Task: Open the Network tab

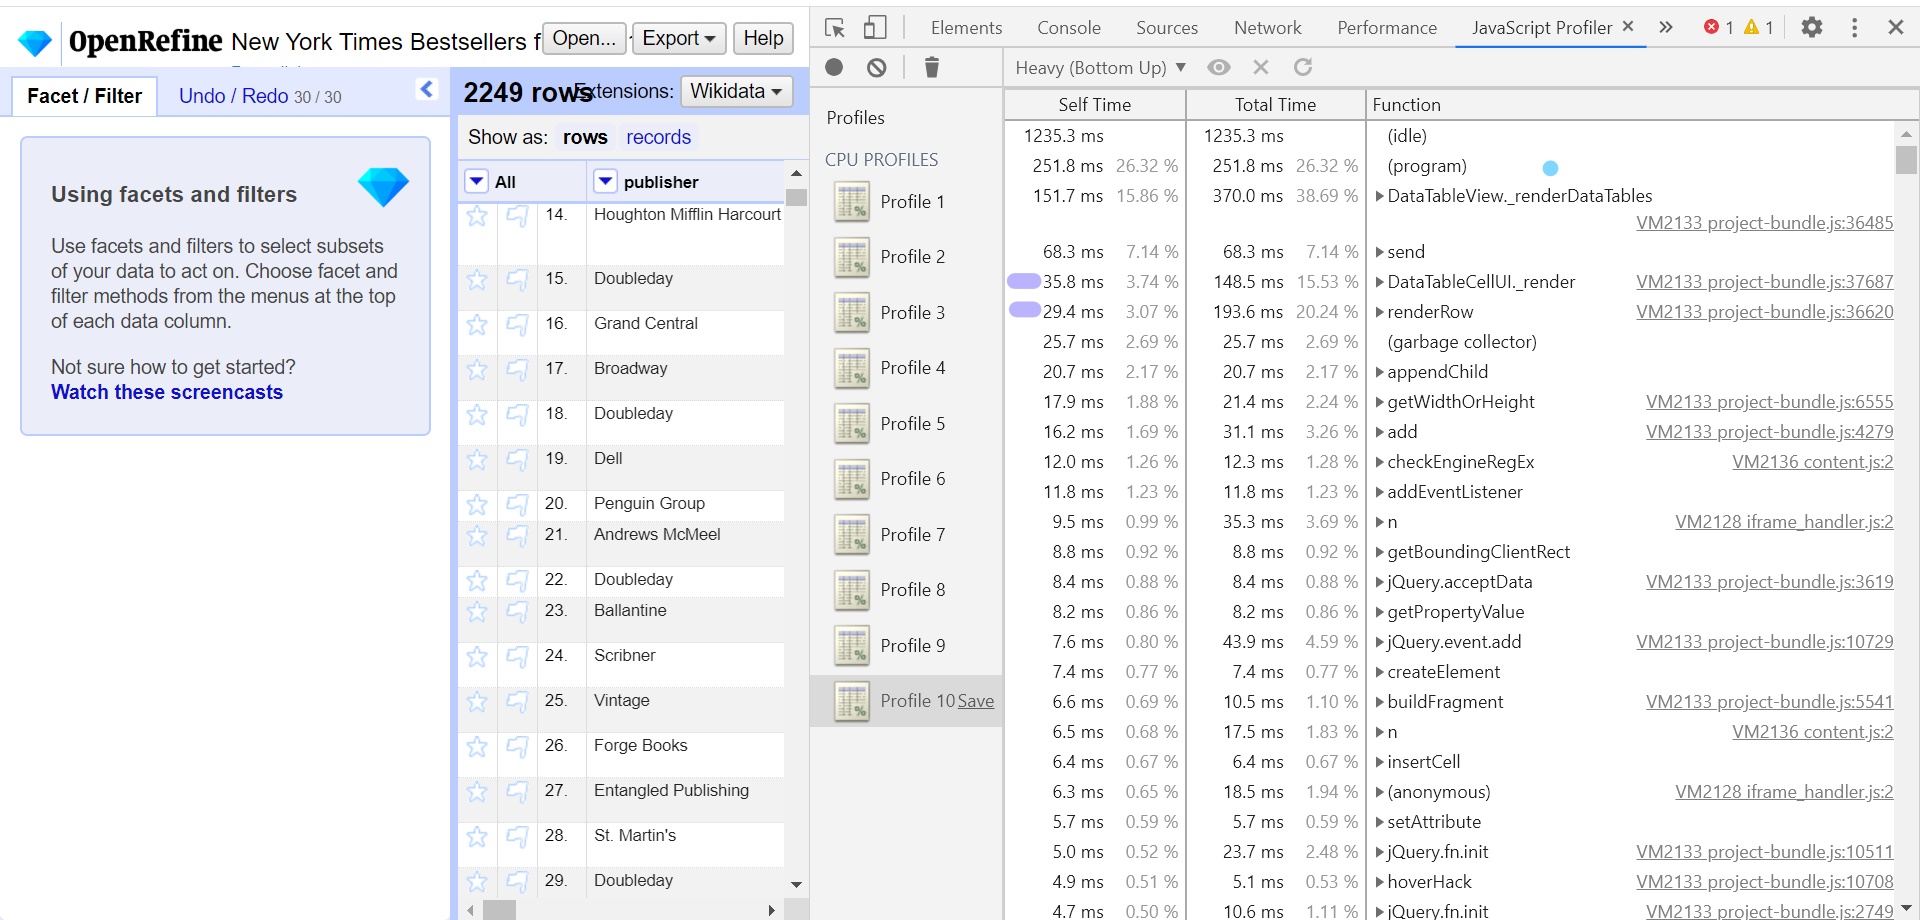Action: (x=1267, y=28)
